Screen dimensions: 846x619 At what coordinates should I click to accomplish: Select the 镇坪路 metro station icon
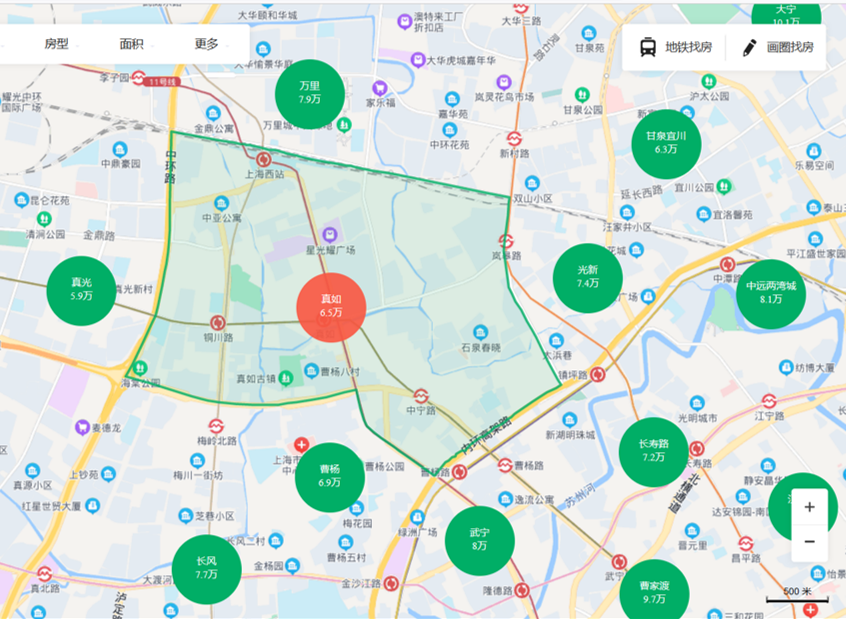(597, 374)
